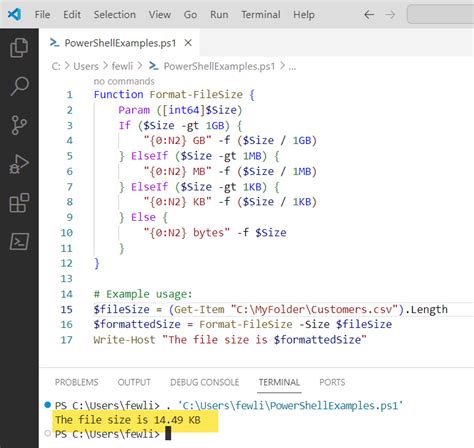
Task: Click the 'Param ([int64]$Size)' line
Action: coord(180,110)
